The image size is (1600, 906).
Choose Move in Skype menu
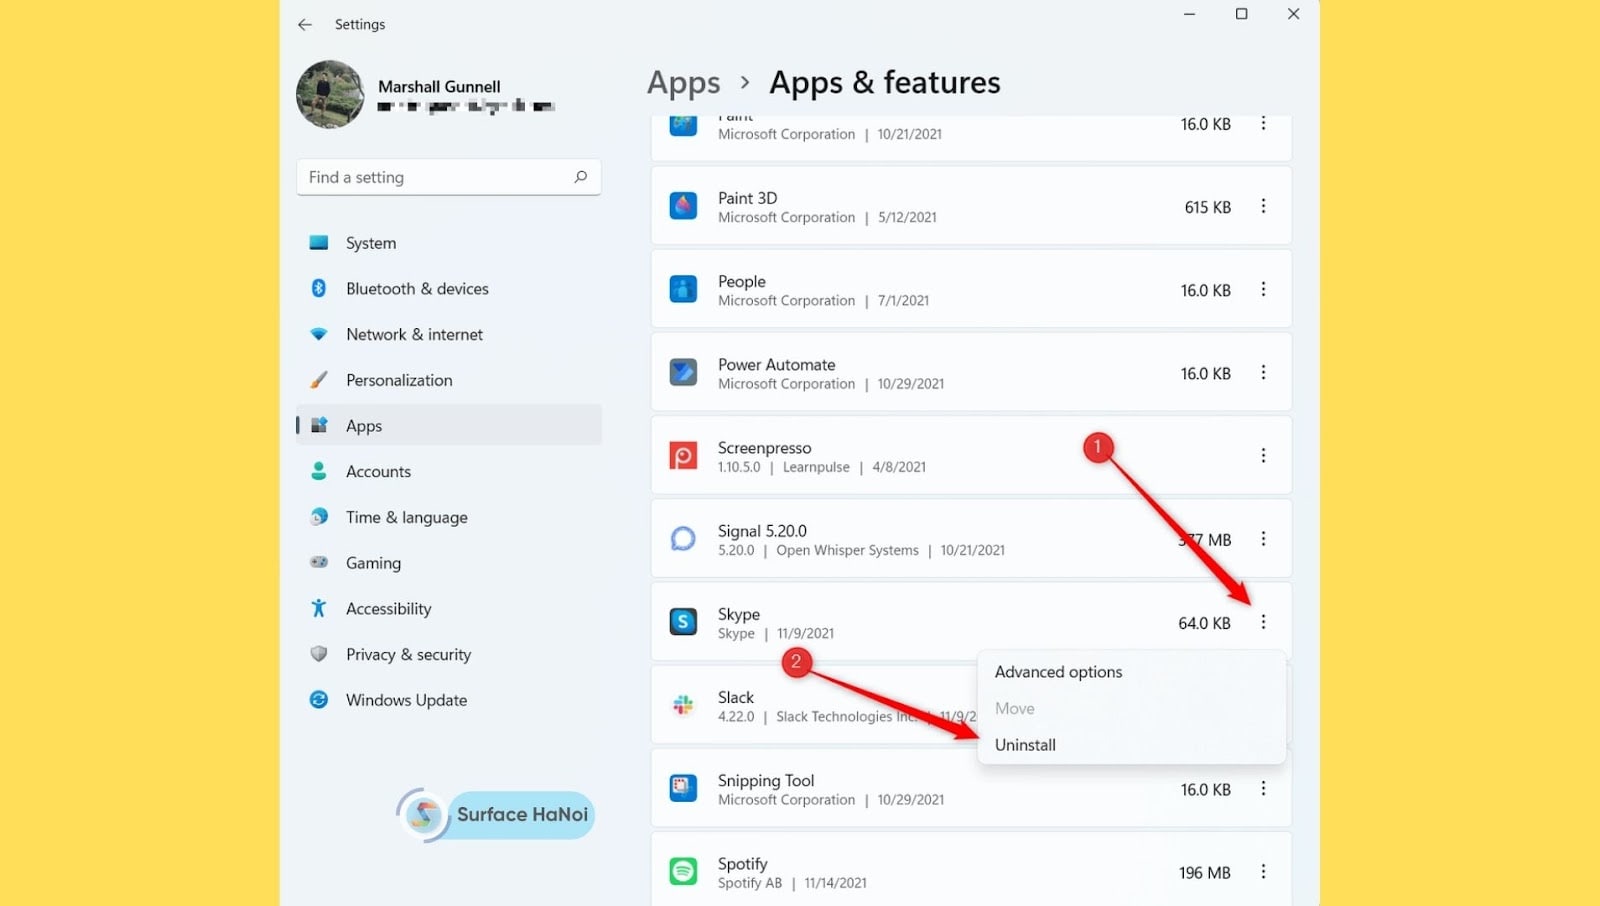[x=1131, y=709]
